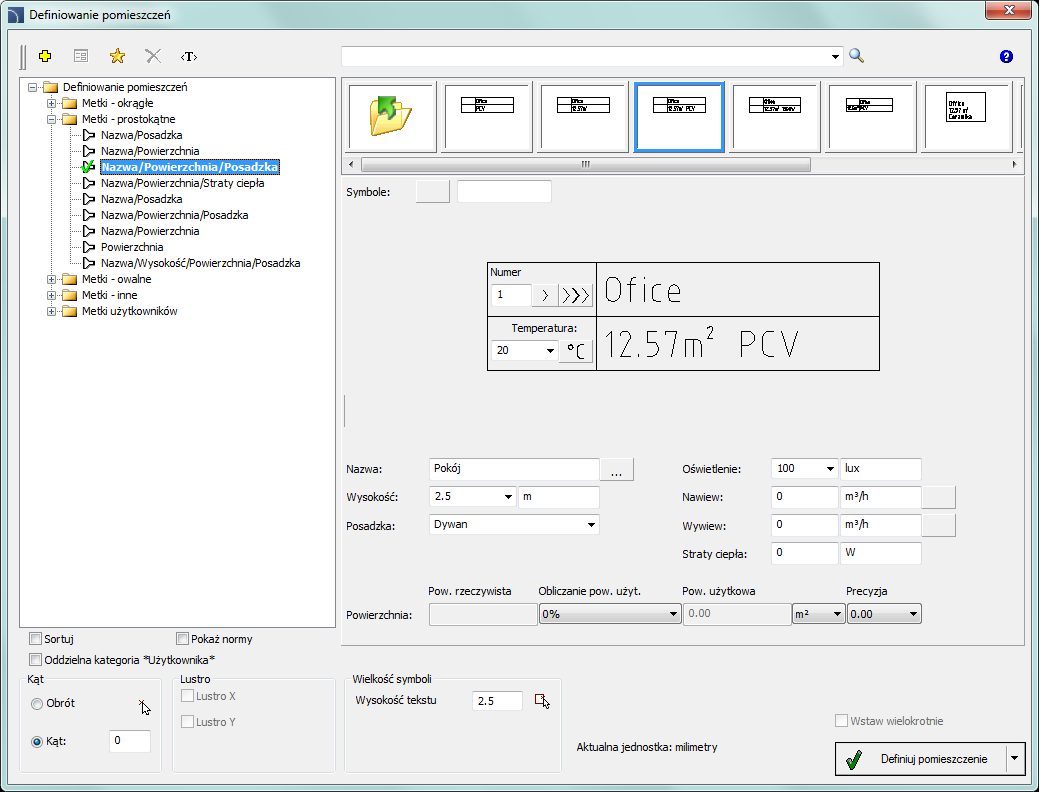
Task: Select Nazwa/Powierzchnia/Straty ciepła tree item
Action: point(182,183)
